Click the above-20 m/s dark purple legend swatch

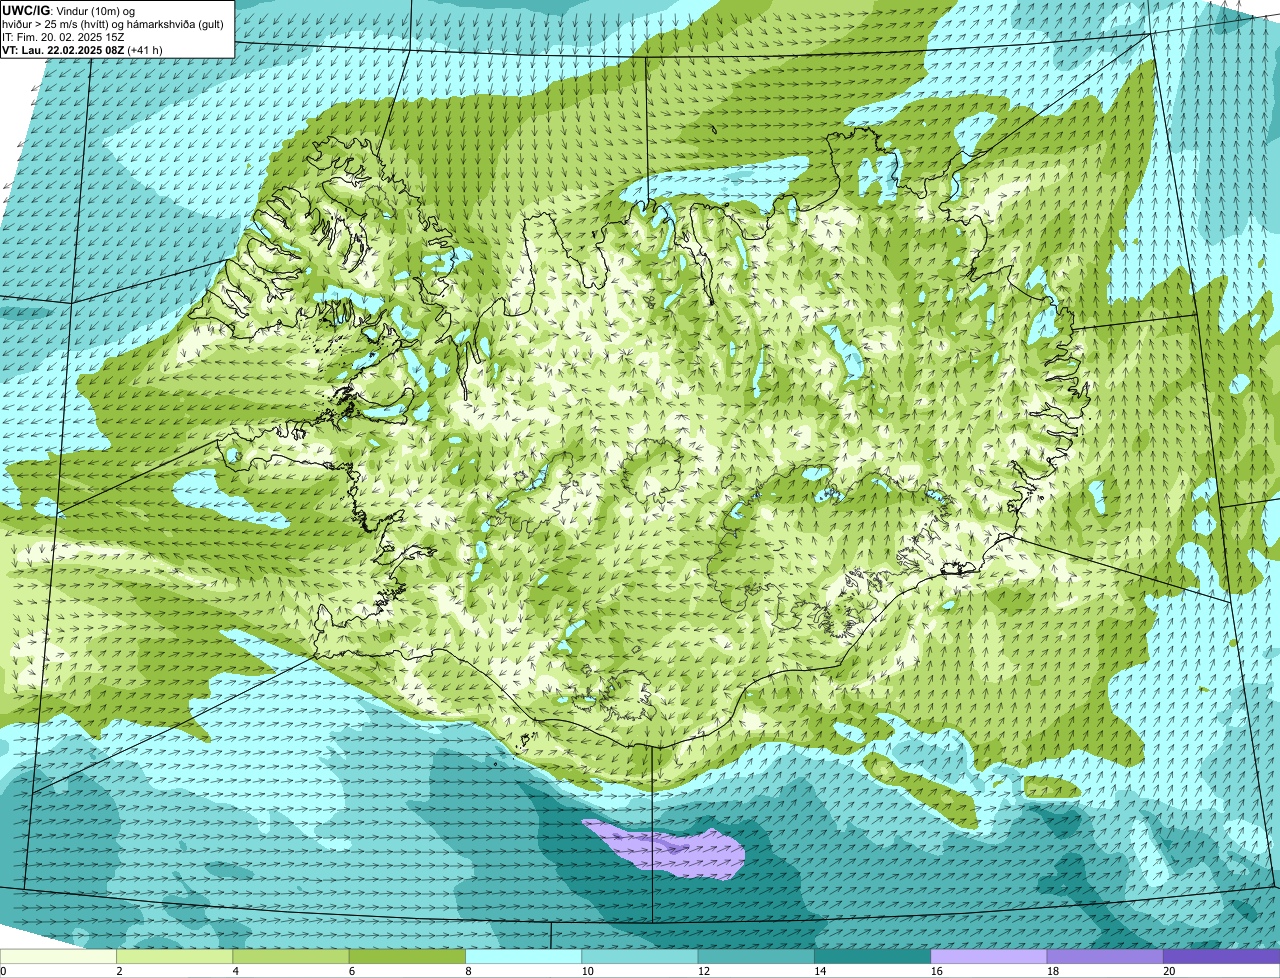pyautogui.click(x=1221, y=956)
